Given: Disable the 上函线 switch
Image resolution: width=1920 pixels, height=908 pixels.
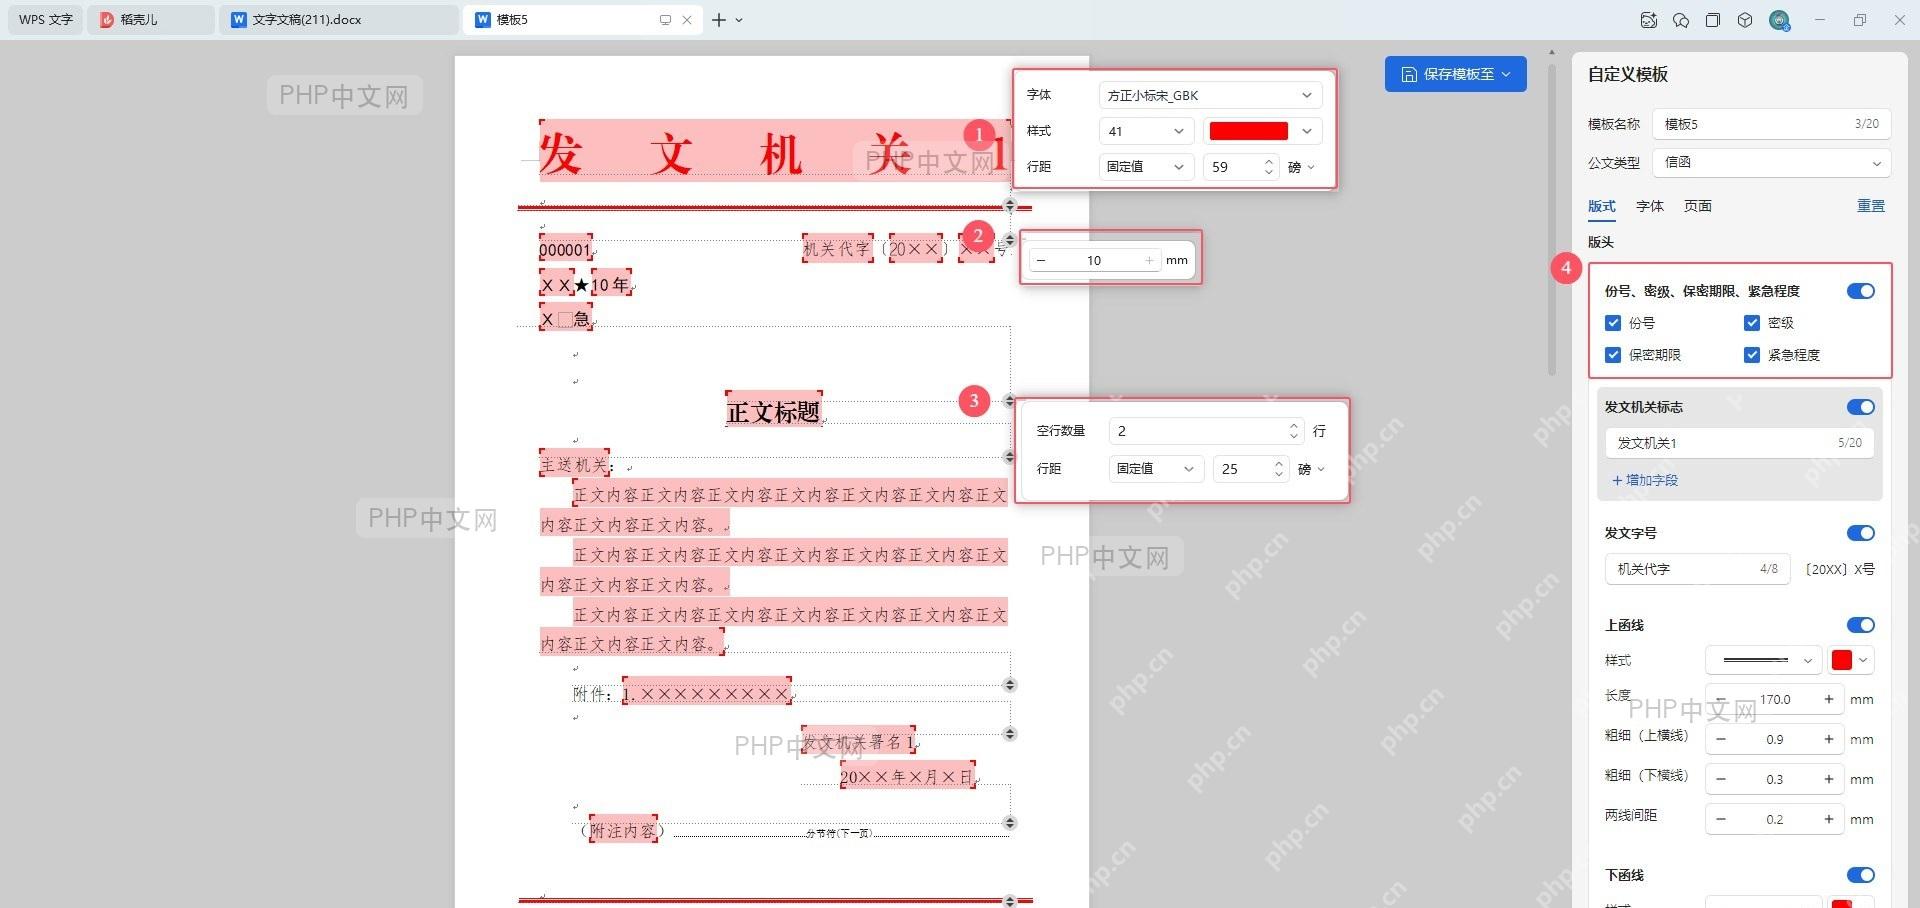Looking at the screenshot, I should (1861, 625).
